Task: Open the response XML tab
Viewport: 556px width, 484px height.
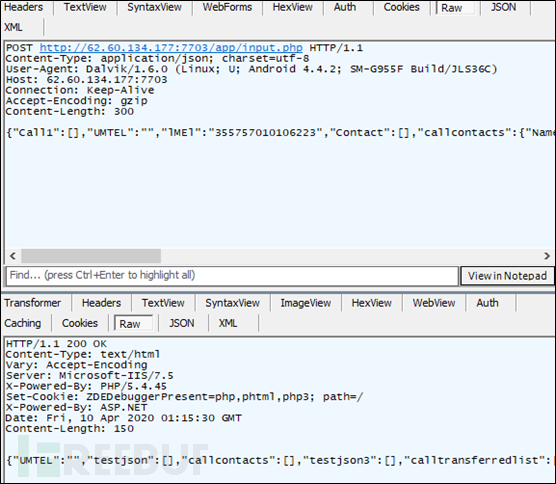Action: pyautogui.click(x=228, y=323)
